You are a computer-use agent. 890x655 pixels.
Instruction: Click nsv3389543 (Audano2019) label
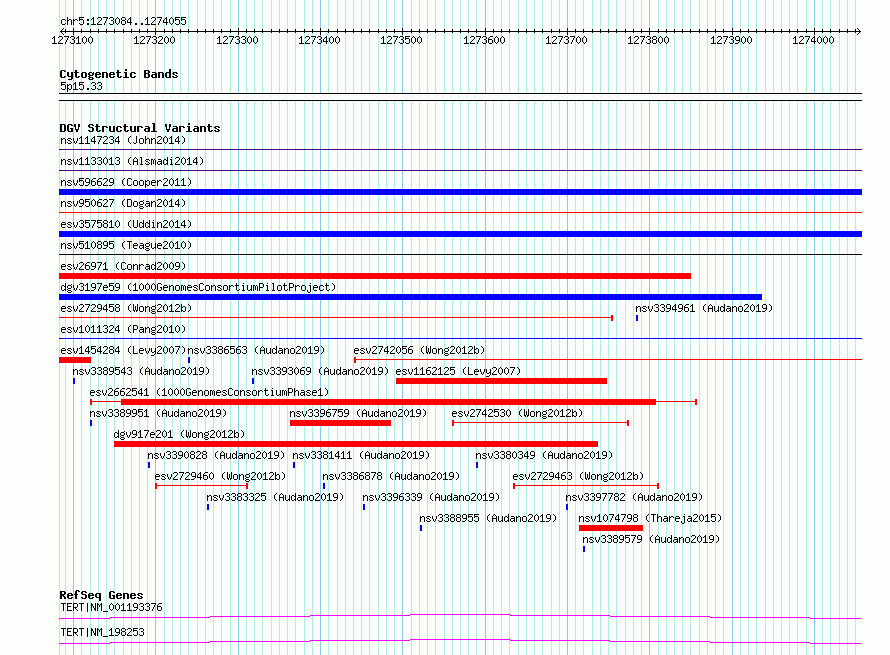click(x=141, y=371)
